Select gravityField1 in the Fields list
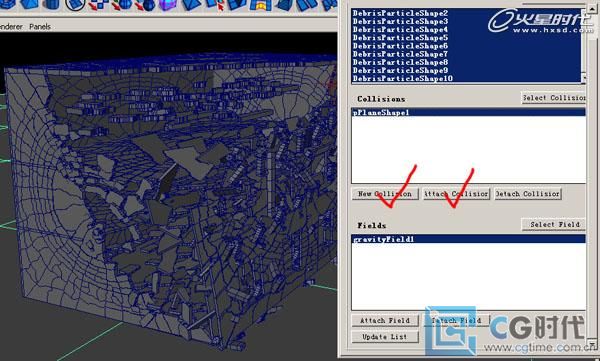The width and height of the screenshot is (600, 361). [x=468, y=239]
